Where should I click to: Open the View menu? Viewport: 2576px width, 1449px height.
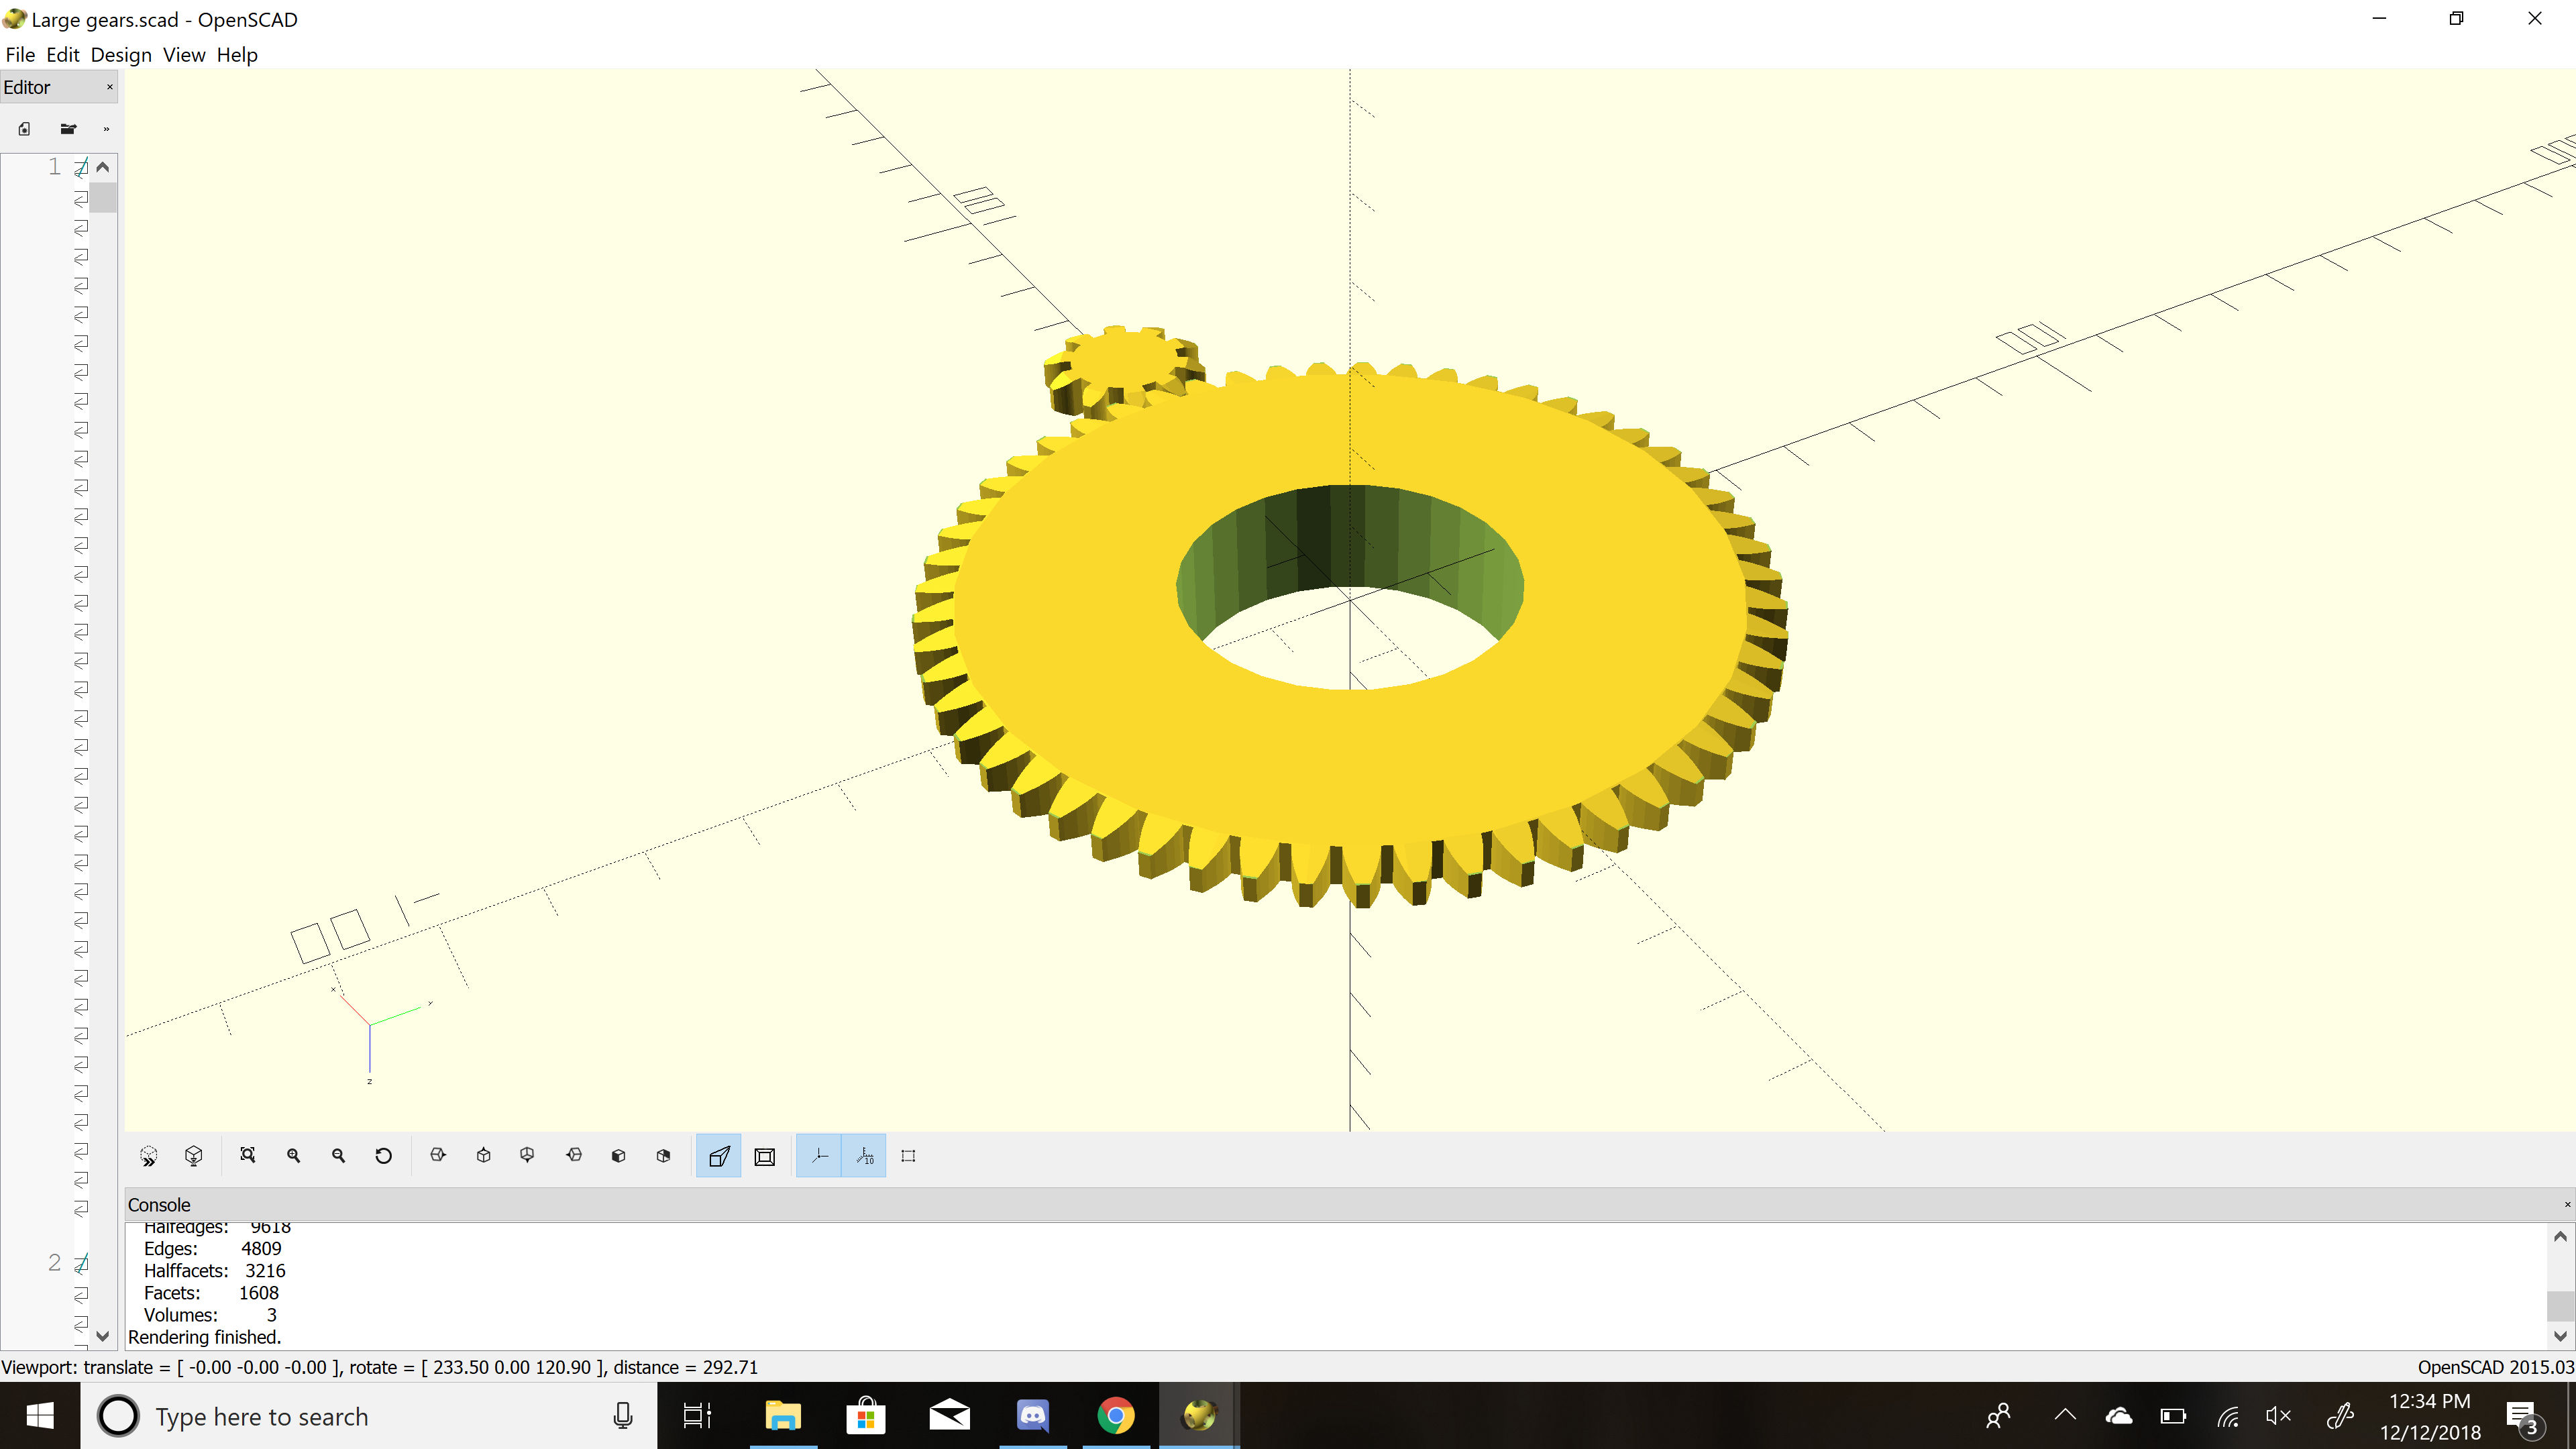click(x=184, y=55)
